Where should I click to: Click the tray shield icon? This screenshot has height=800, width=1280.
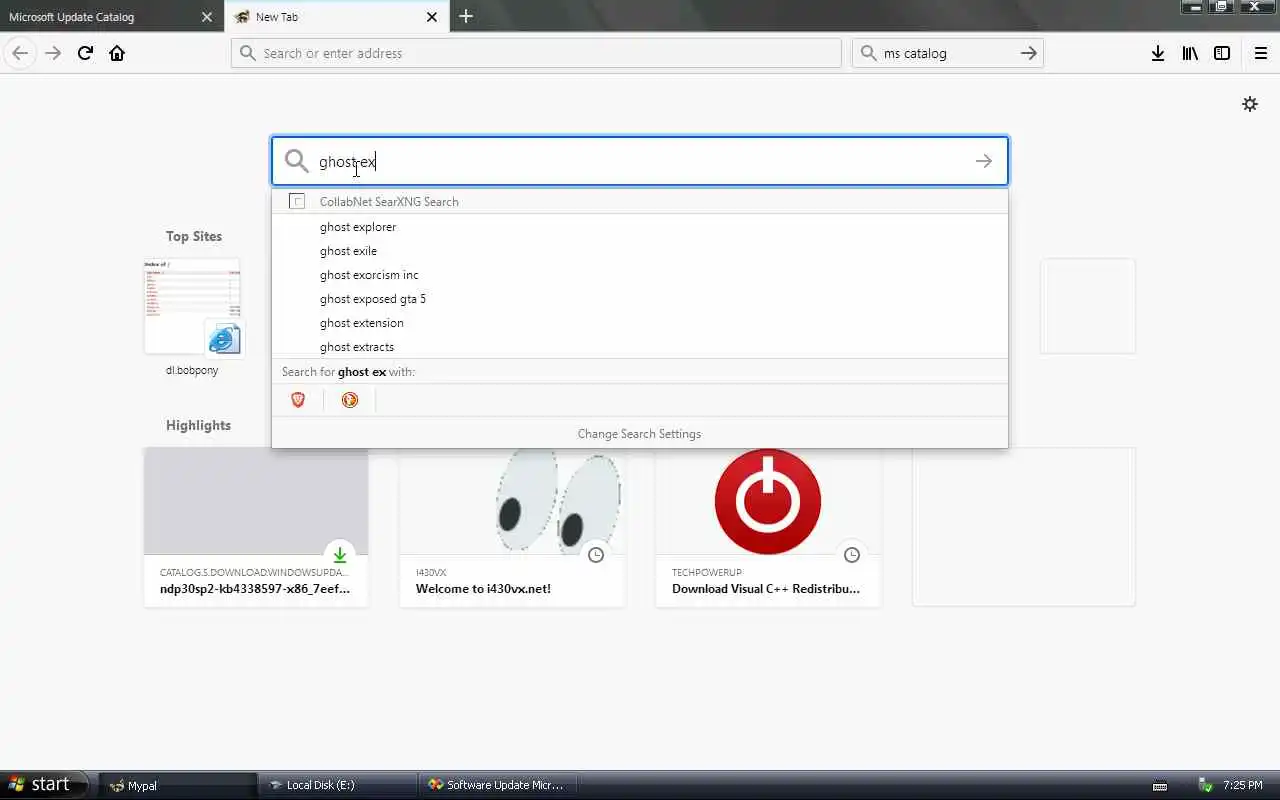coord(1206,786)
